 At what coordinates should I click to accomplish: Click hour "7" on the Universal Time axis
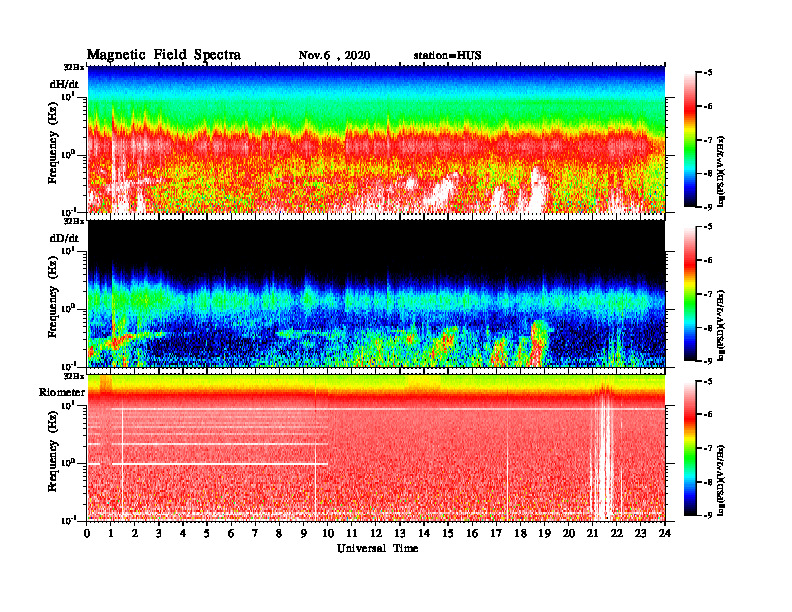point(255,534)
